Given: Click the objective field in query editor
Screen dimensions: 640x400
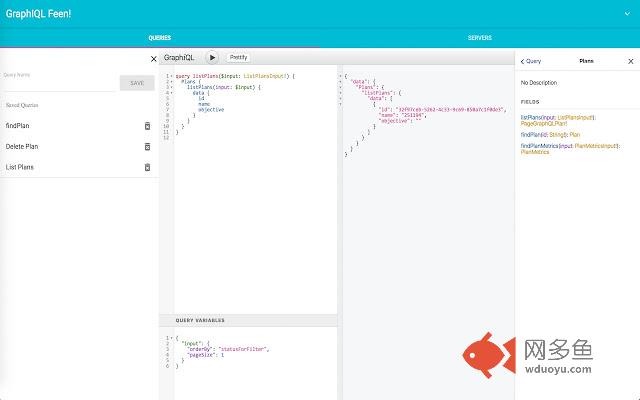Looking at the screenshot, I should (211, 110).
